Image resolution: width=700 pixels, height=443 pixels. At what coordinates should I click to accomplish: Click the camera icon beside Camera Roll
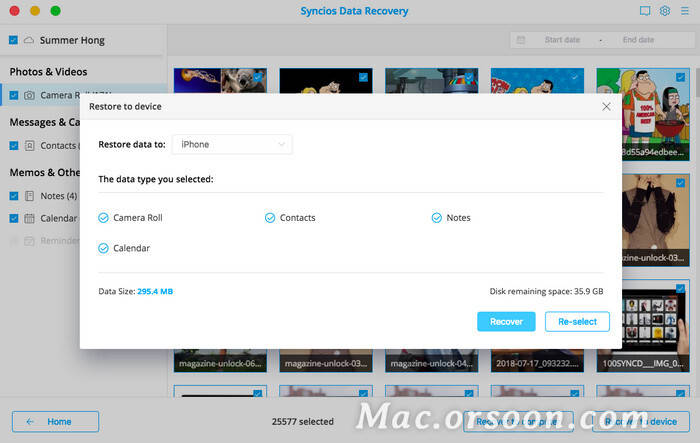point(29,95)
